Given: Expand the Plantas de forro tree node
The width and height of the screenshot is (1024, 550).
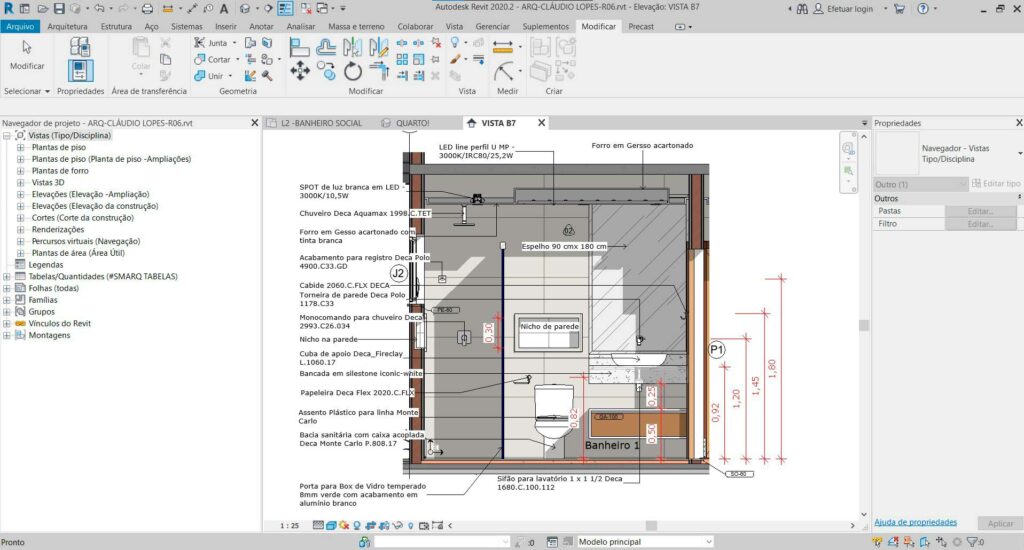Looking at the screenshot, I should coord(20,171).
